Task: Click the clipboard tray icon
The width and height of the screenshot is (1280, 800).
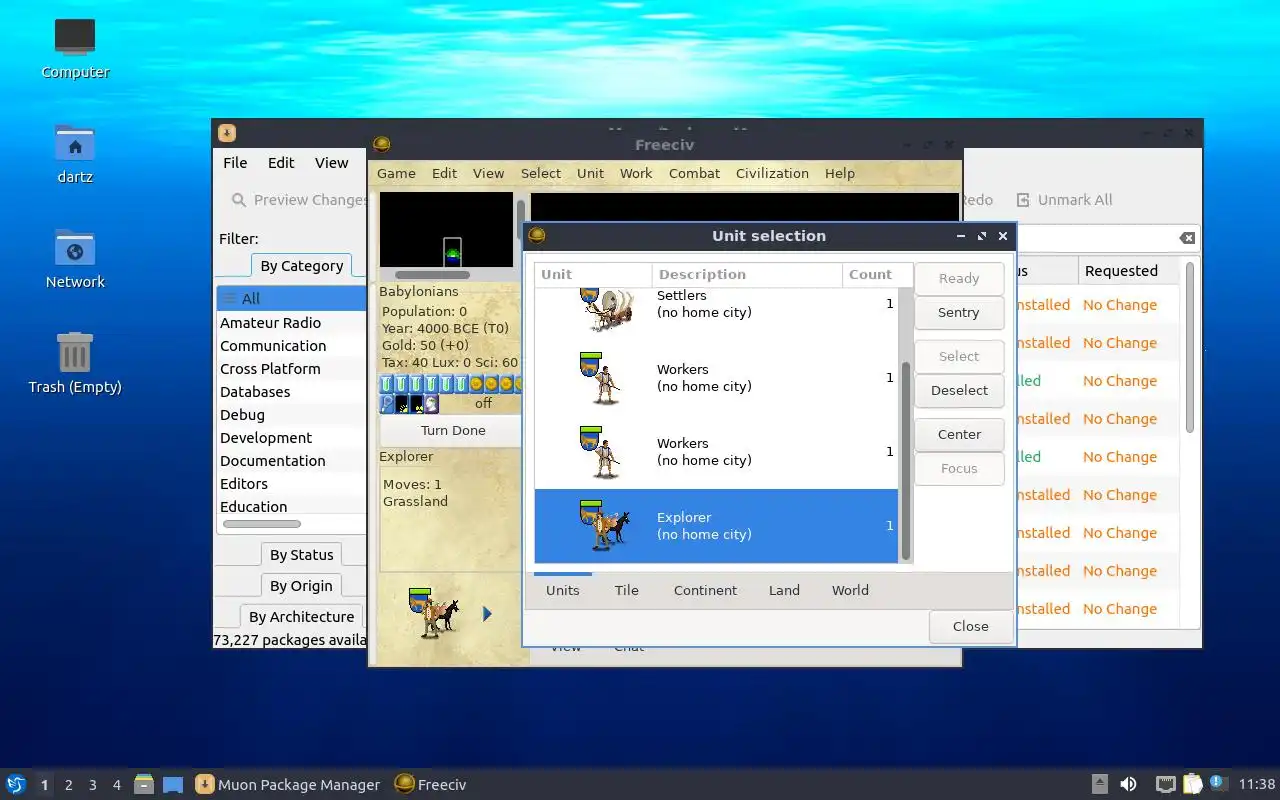Action: pyautogui.click(x=1192, y=784)
